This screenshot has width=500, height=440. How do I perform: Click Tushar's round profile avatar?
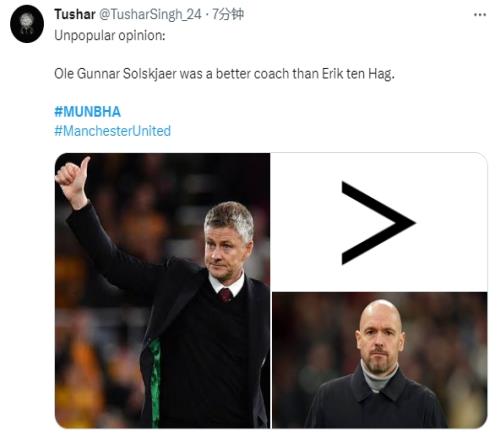(x=27, y=24)
